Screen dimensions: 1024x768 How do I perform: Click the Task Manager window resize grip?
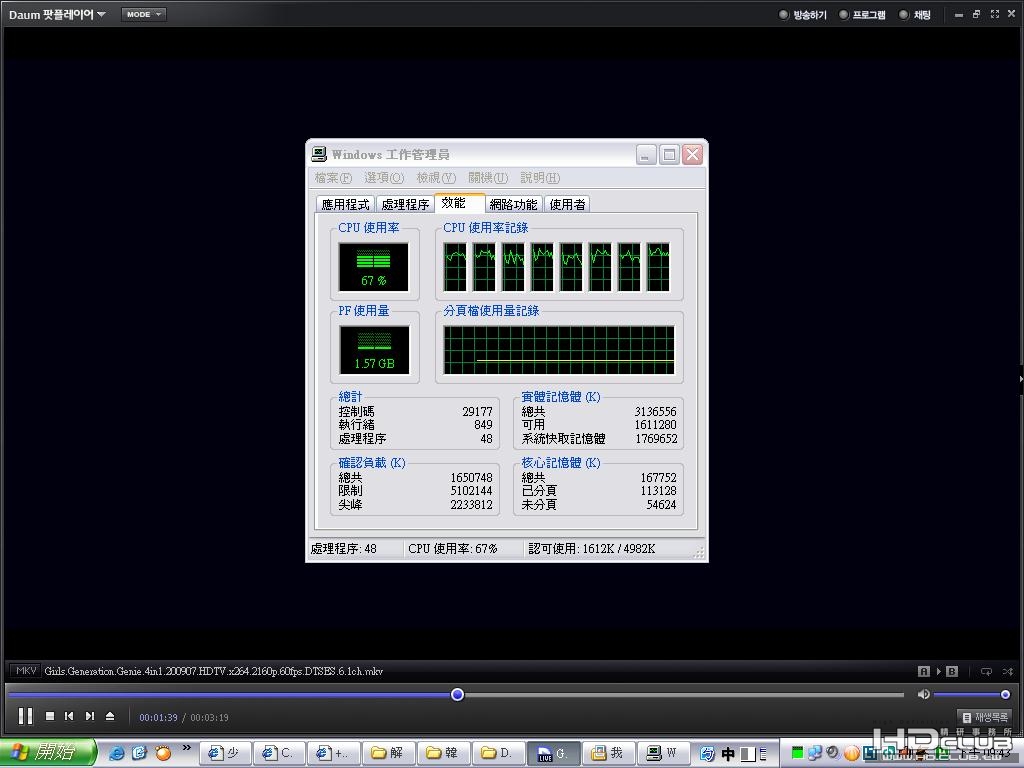click(x=699, y=553)
